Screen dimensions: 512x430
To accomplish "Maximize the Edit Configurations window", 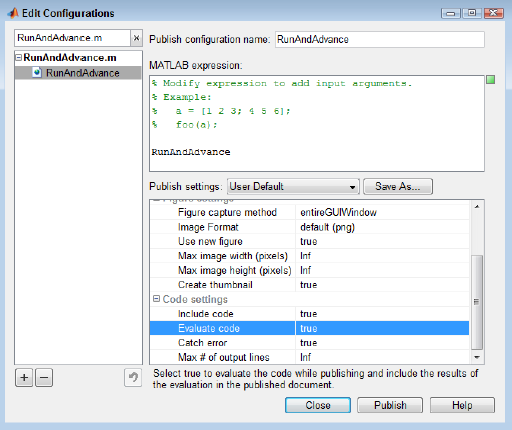I will [472, 13].
